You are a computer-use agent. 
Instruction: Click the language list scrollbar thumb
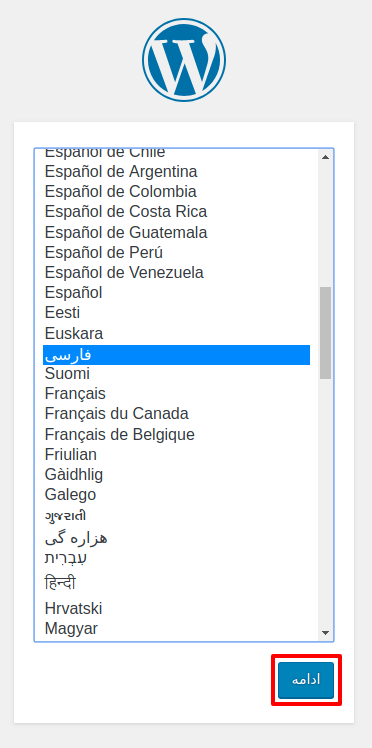click(x=326, y=332)
